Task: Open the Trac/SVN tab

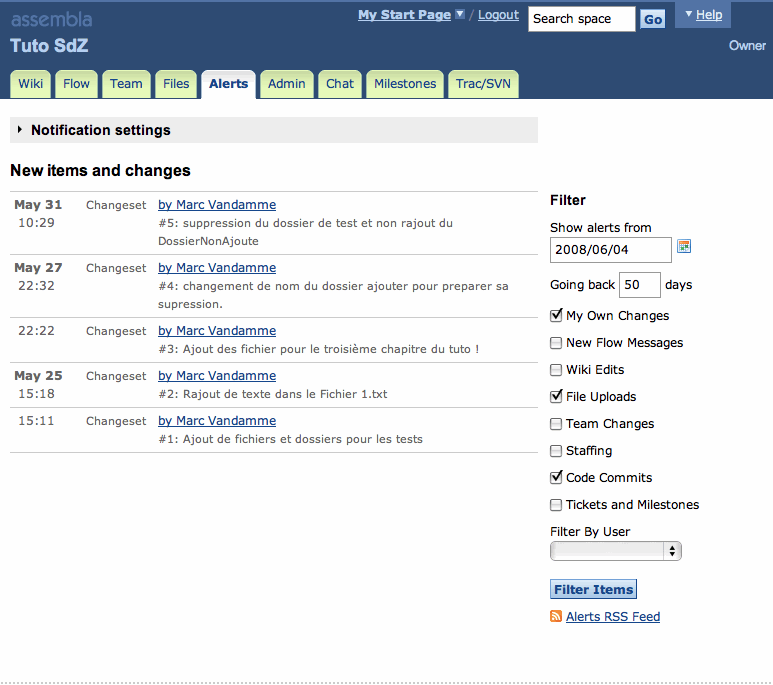Action: [483, 84]
